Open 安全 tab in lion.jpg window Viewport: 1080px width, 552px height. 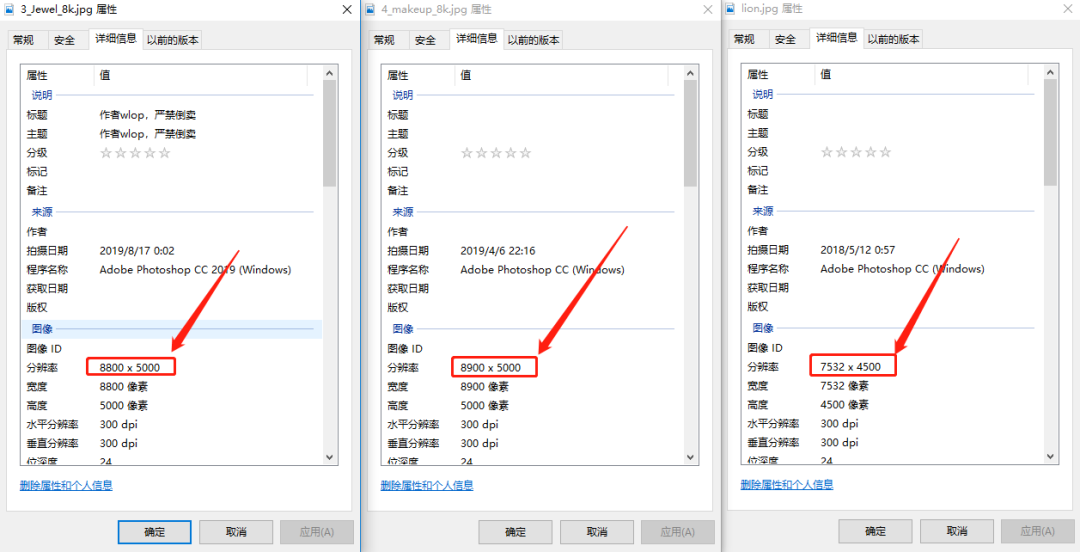(x=785, y=39)
